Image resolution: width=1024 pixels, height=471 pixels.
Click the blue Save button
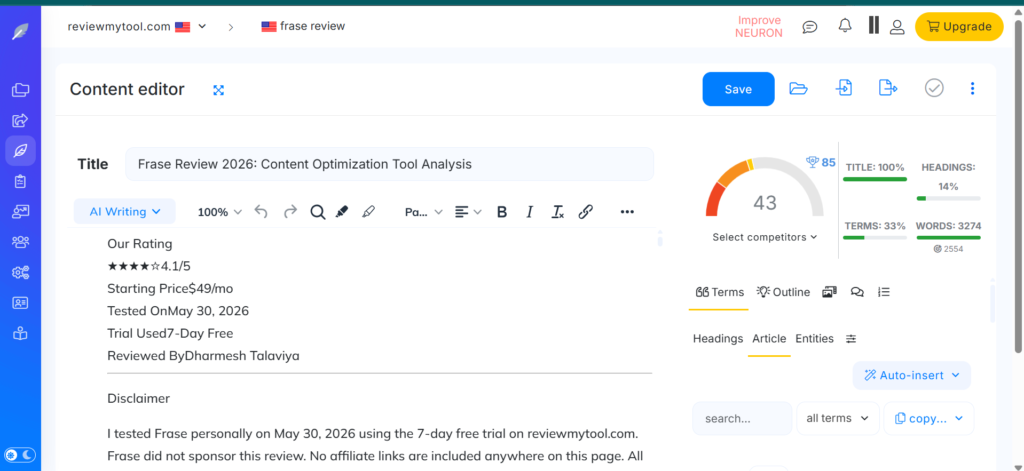738,89
